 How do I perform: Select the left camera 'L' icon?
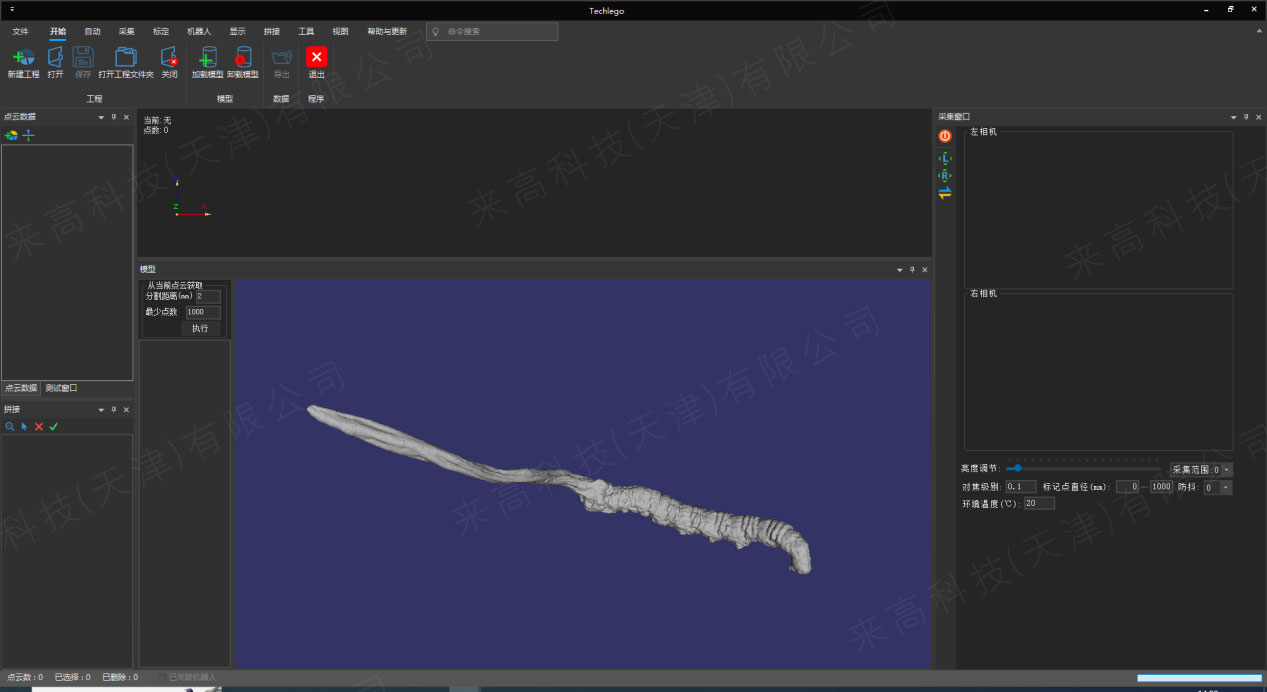pos(945,158)
